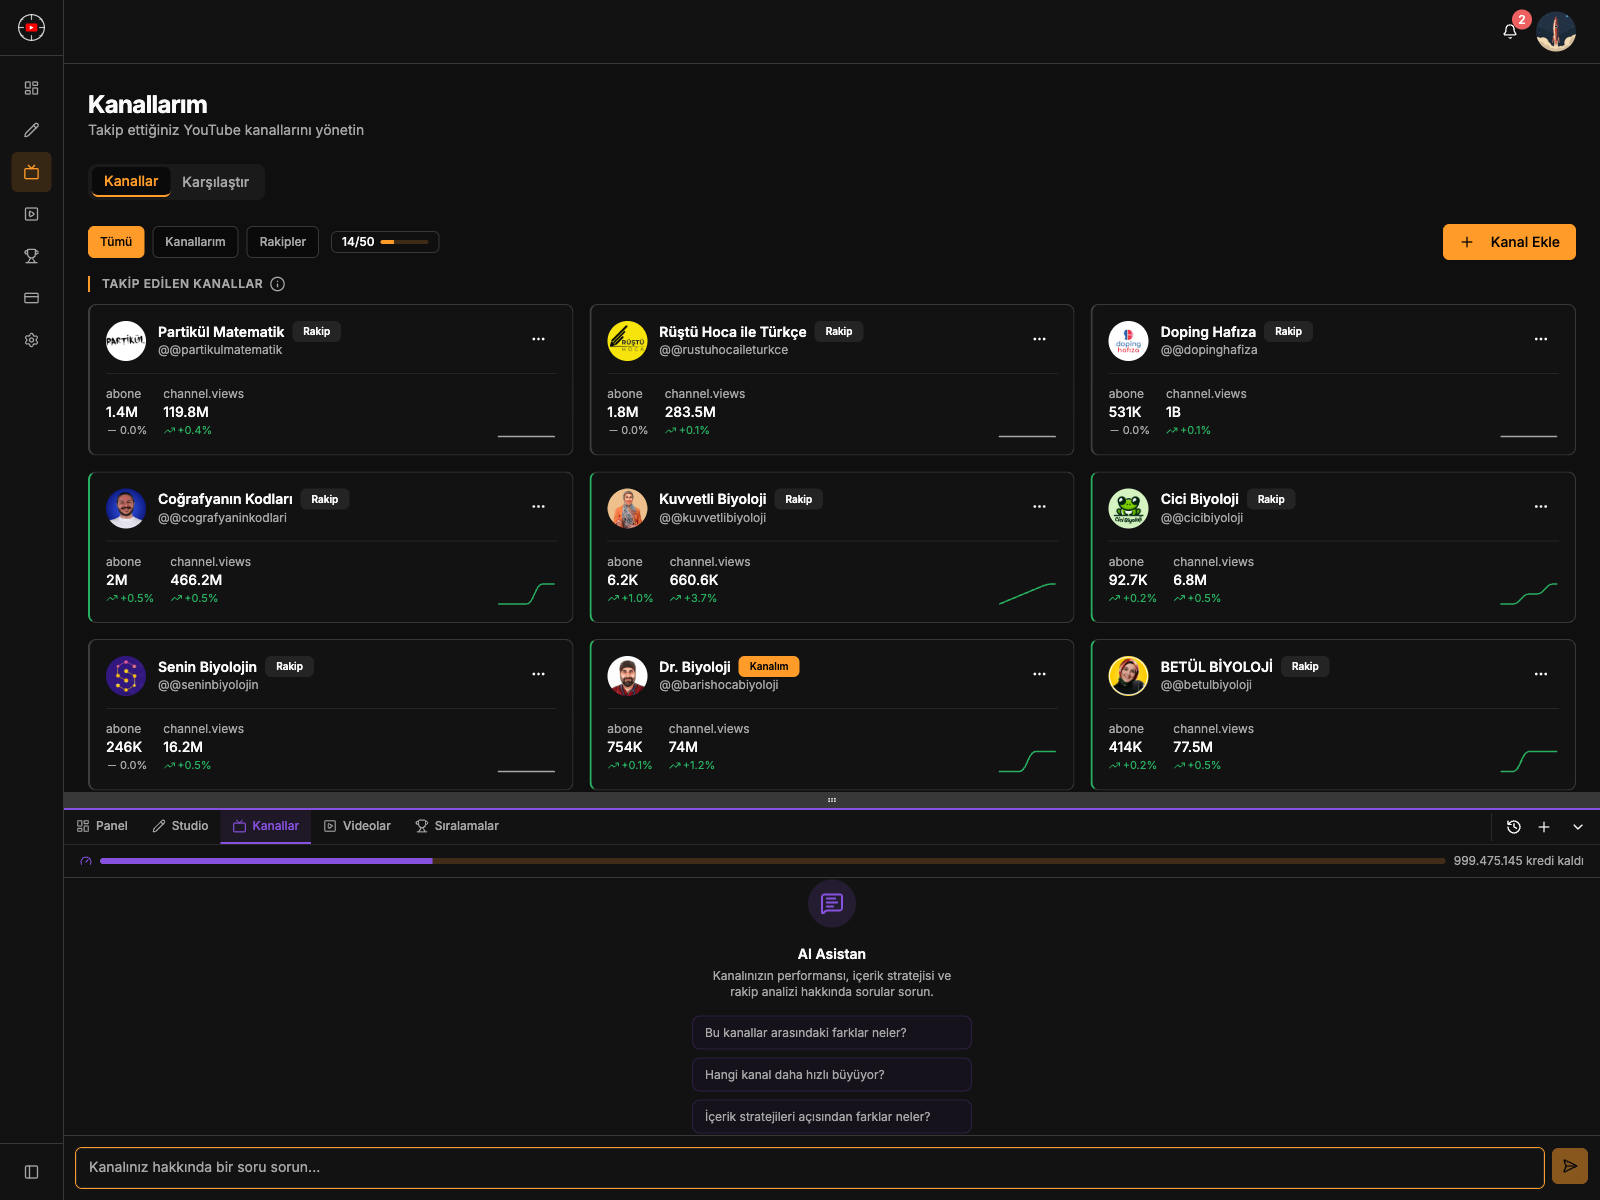
Task: Open options menu for Cici Biyoloji
Action: tap(1541, 507)
